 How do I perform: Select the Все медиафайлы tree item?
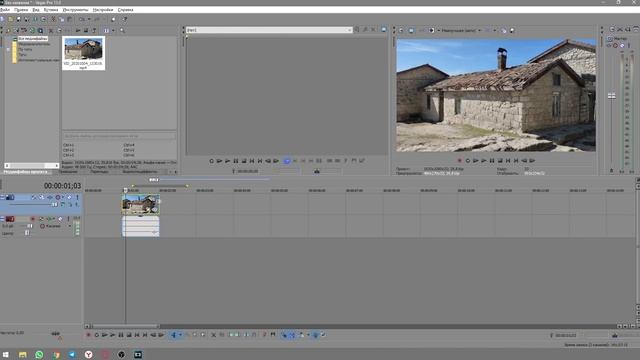(33, 39)
